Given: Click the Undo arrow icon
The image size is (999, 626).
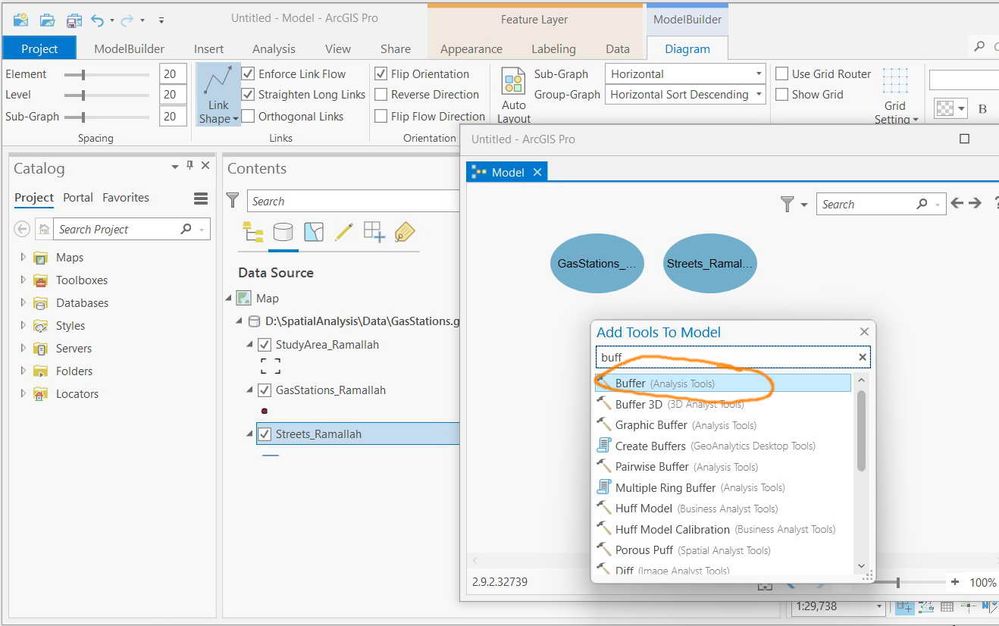Looking at the screenshot, I should point(97,20).
